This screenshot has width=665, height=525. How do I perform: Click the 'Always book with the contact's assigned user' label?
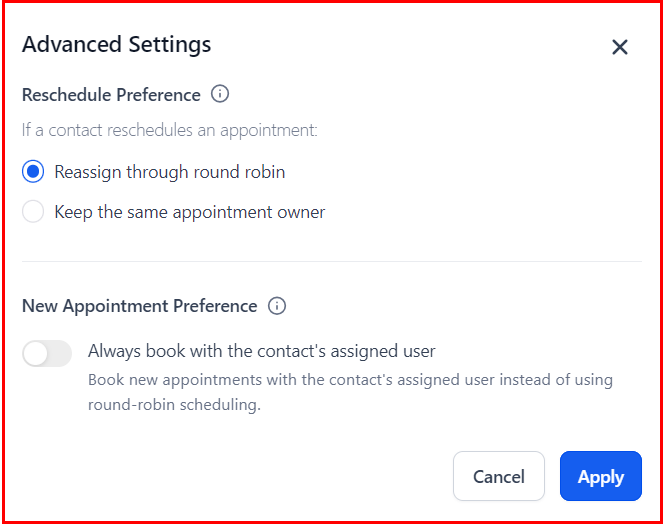click(262, 351)
